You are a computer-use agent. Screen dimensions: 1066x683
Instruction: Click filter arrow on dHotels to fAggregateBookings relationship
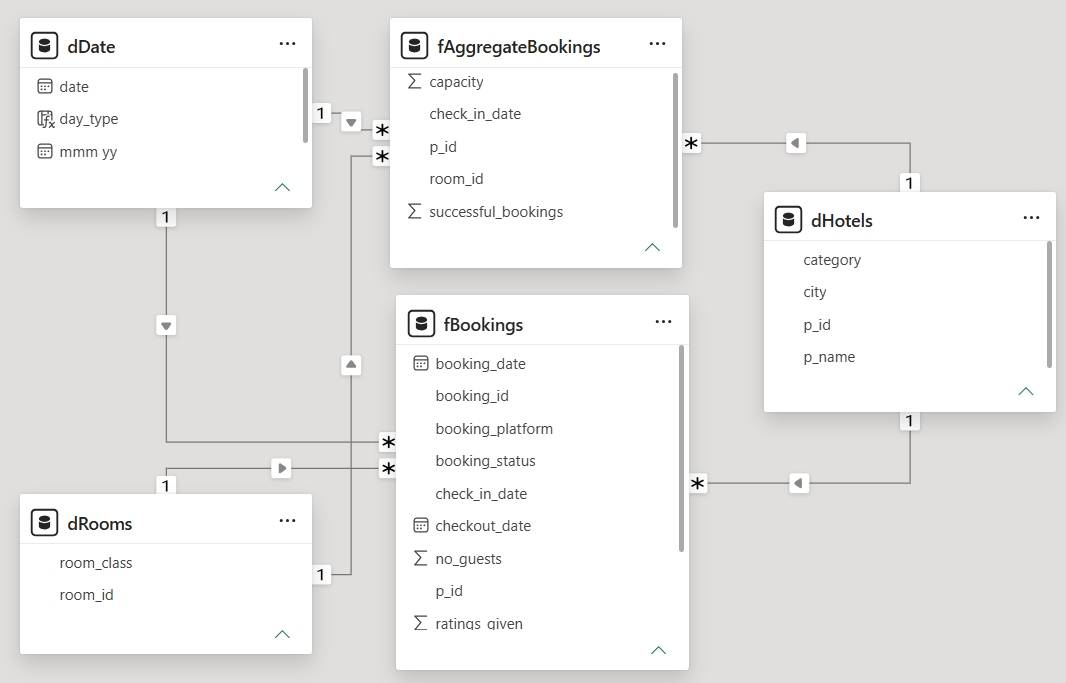click(x=795, y=143)
